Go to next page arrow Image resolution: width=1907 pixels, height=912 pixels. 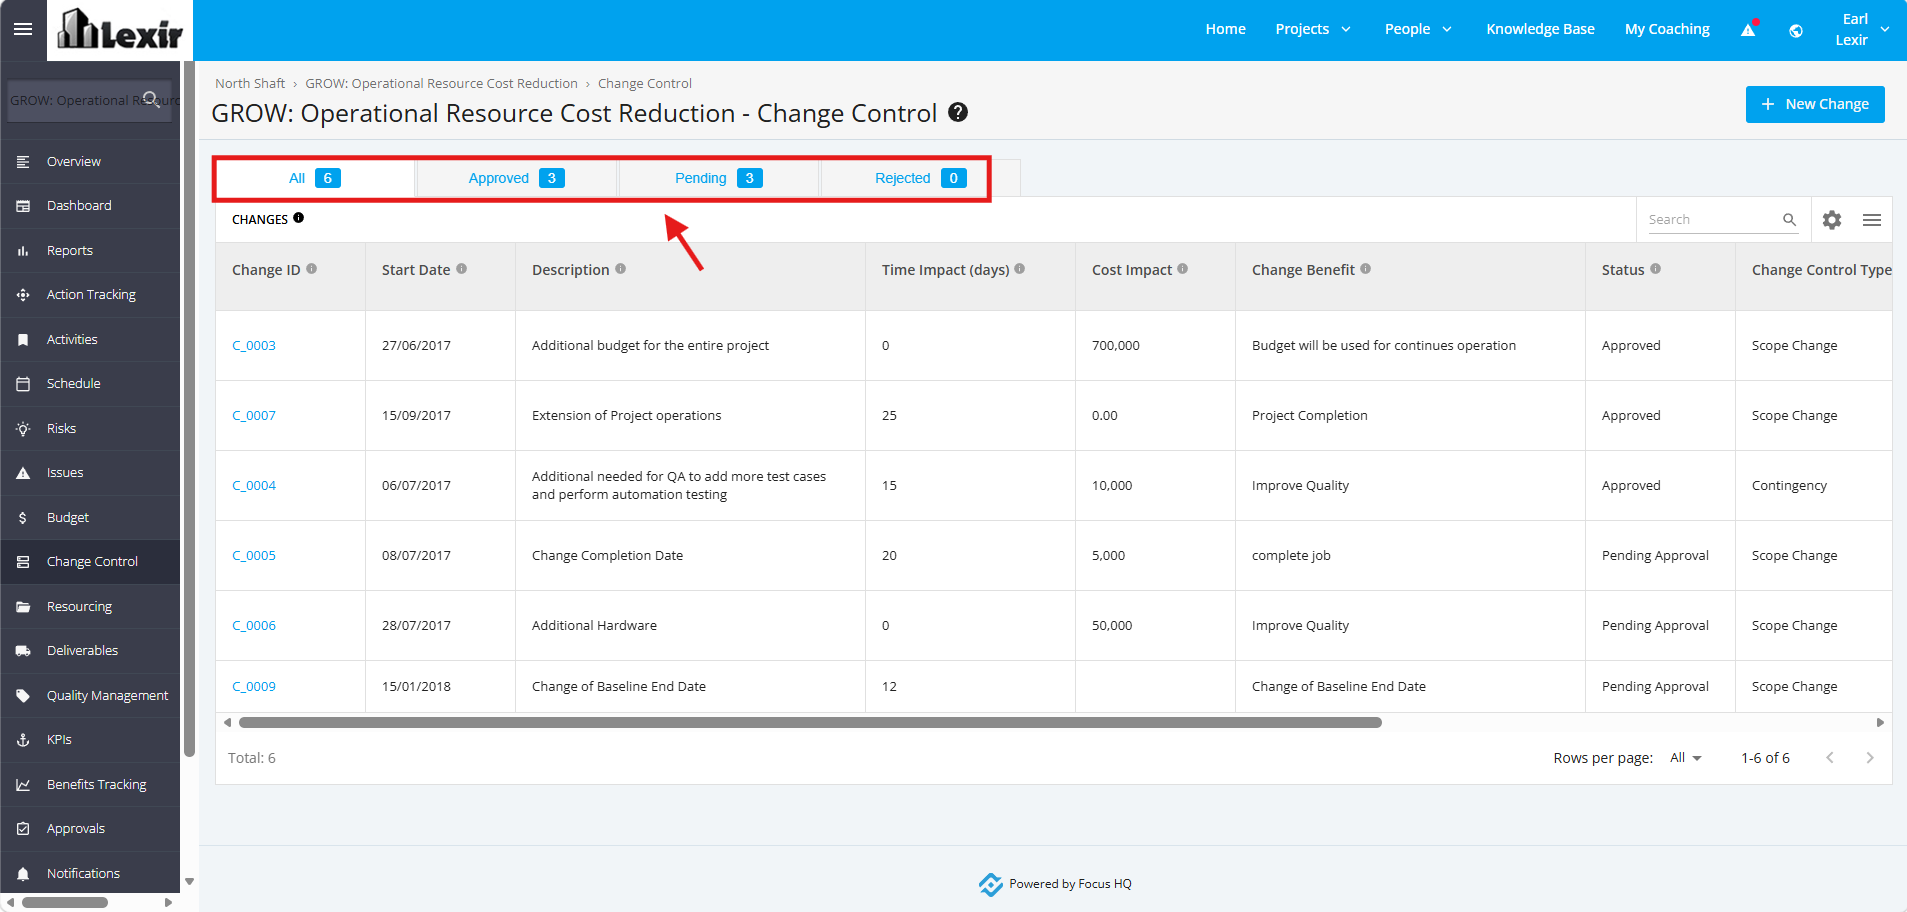[1870, 758]
